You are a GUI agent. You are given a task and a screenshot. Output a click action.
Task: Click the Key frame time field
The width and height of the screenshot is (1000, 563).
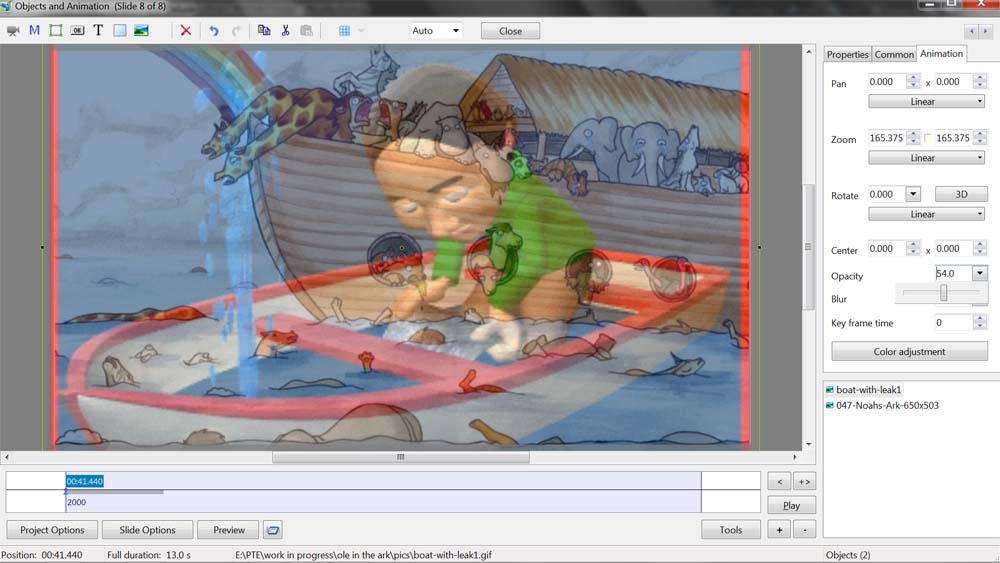[953, 323]
